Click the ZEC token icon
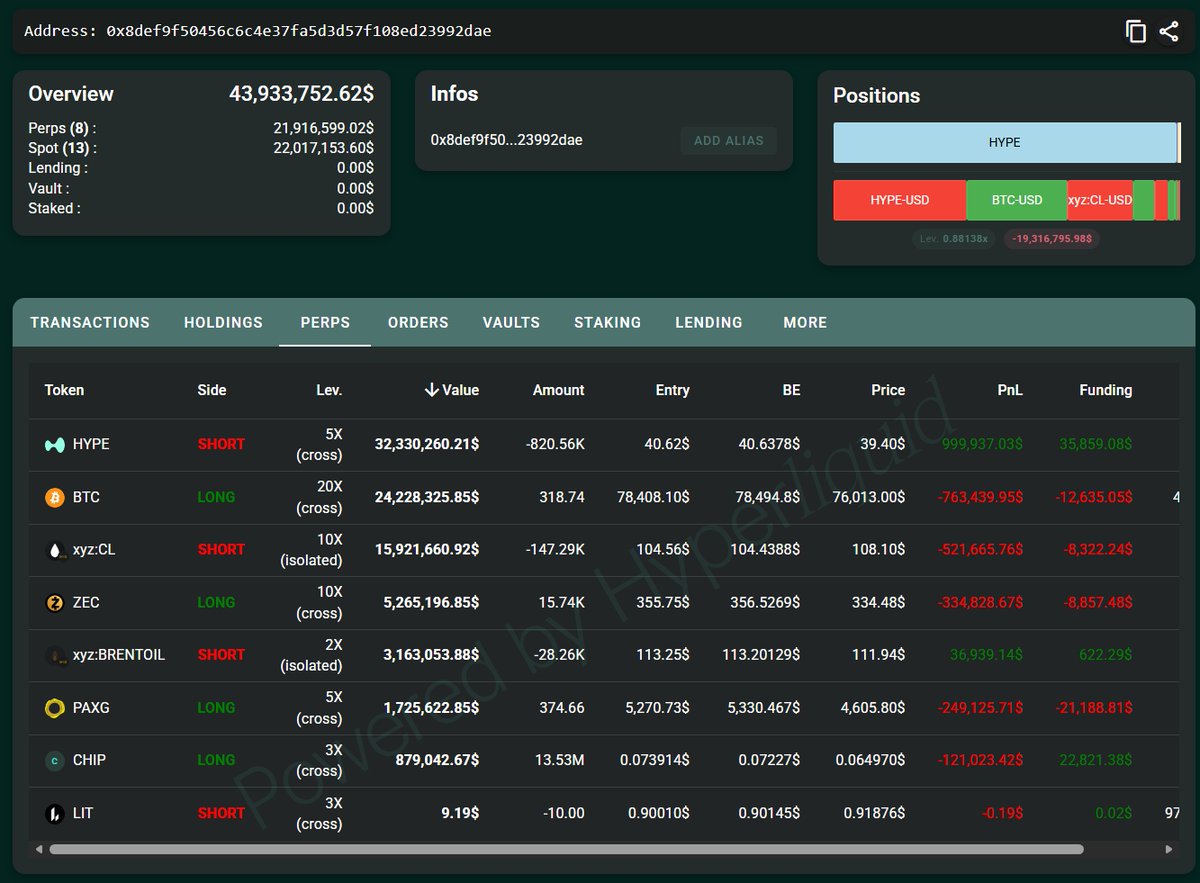Screen dimensions: 1200x883 (55, 603)
